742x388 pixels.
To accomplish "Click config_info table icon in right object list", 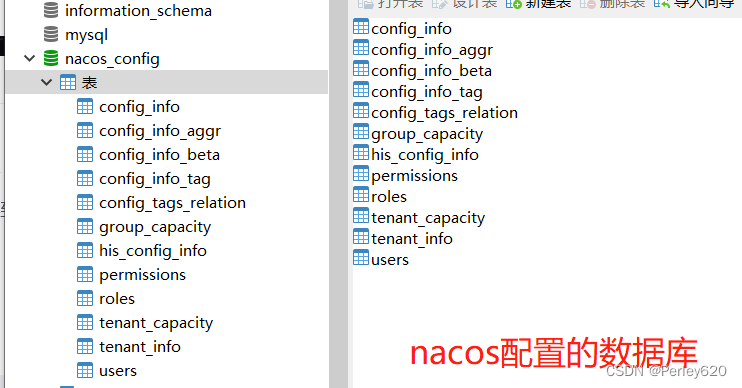I will (x=361, y=26).
